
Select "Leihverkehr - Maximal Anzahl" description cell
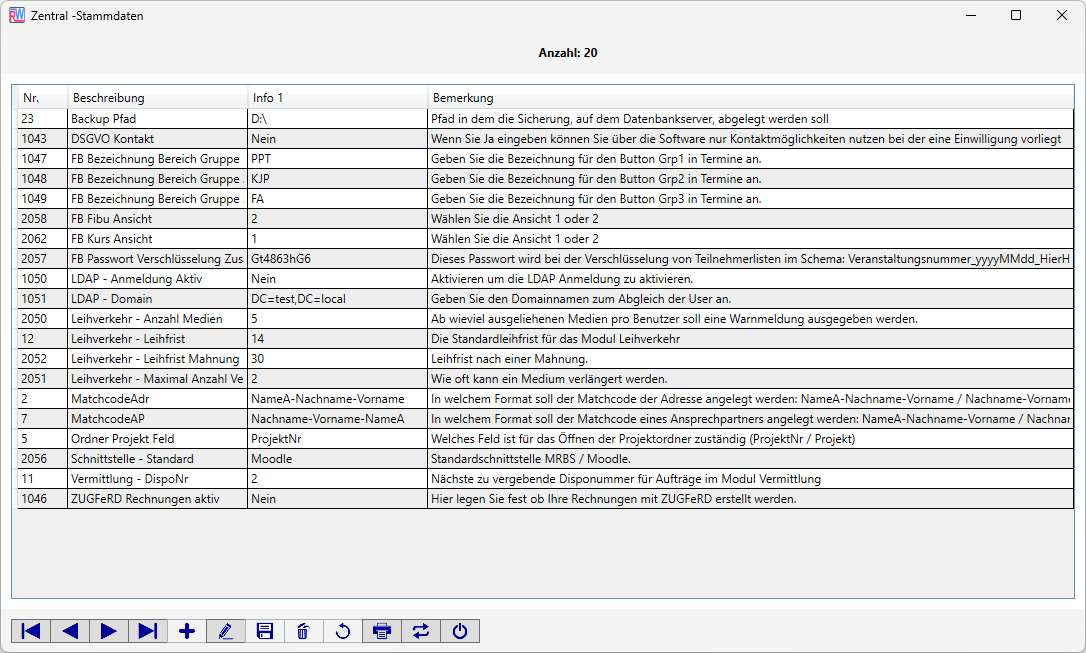pos(157,379)
